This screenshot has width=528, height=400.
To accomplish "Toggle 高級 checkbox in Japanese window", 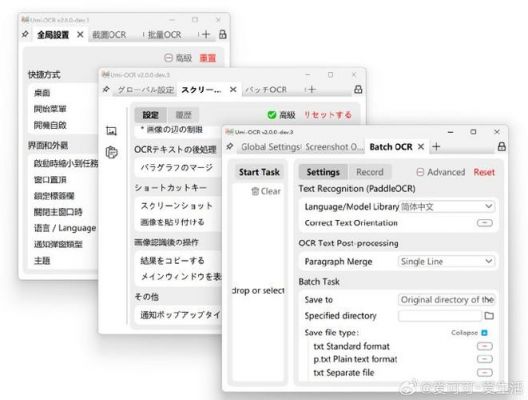I will (271, 115).
